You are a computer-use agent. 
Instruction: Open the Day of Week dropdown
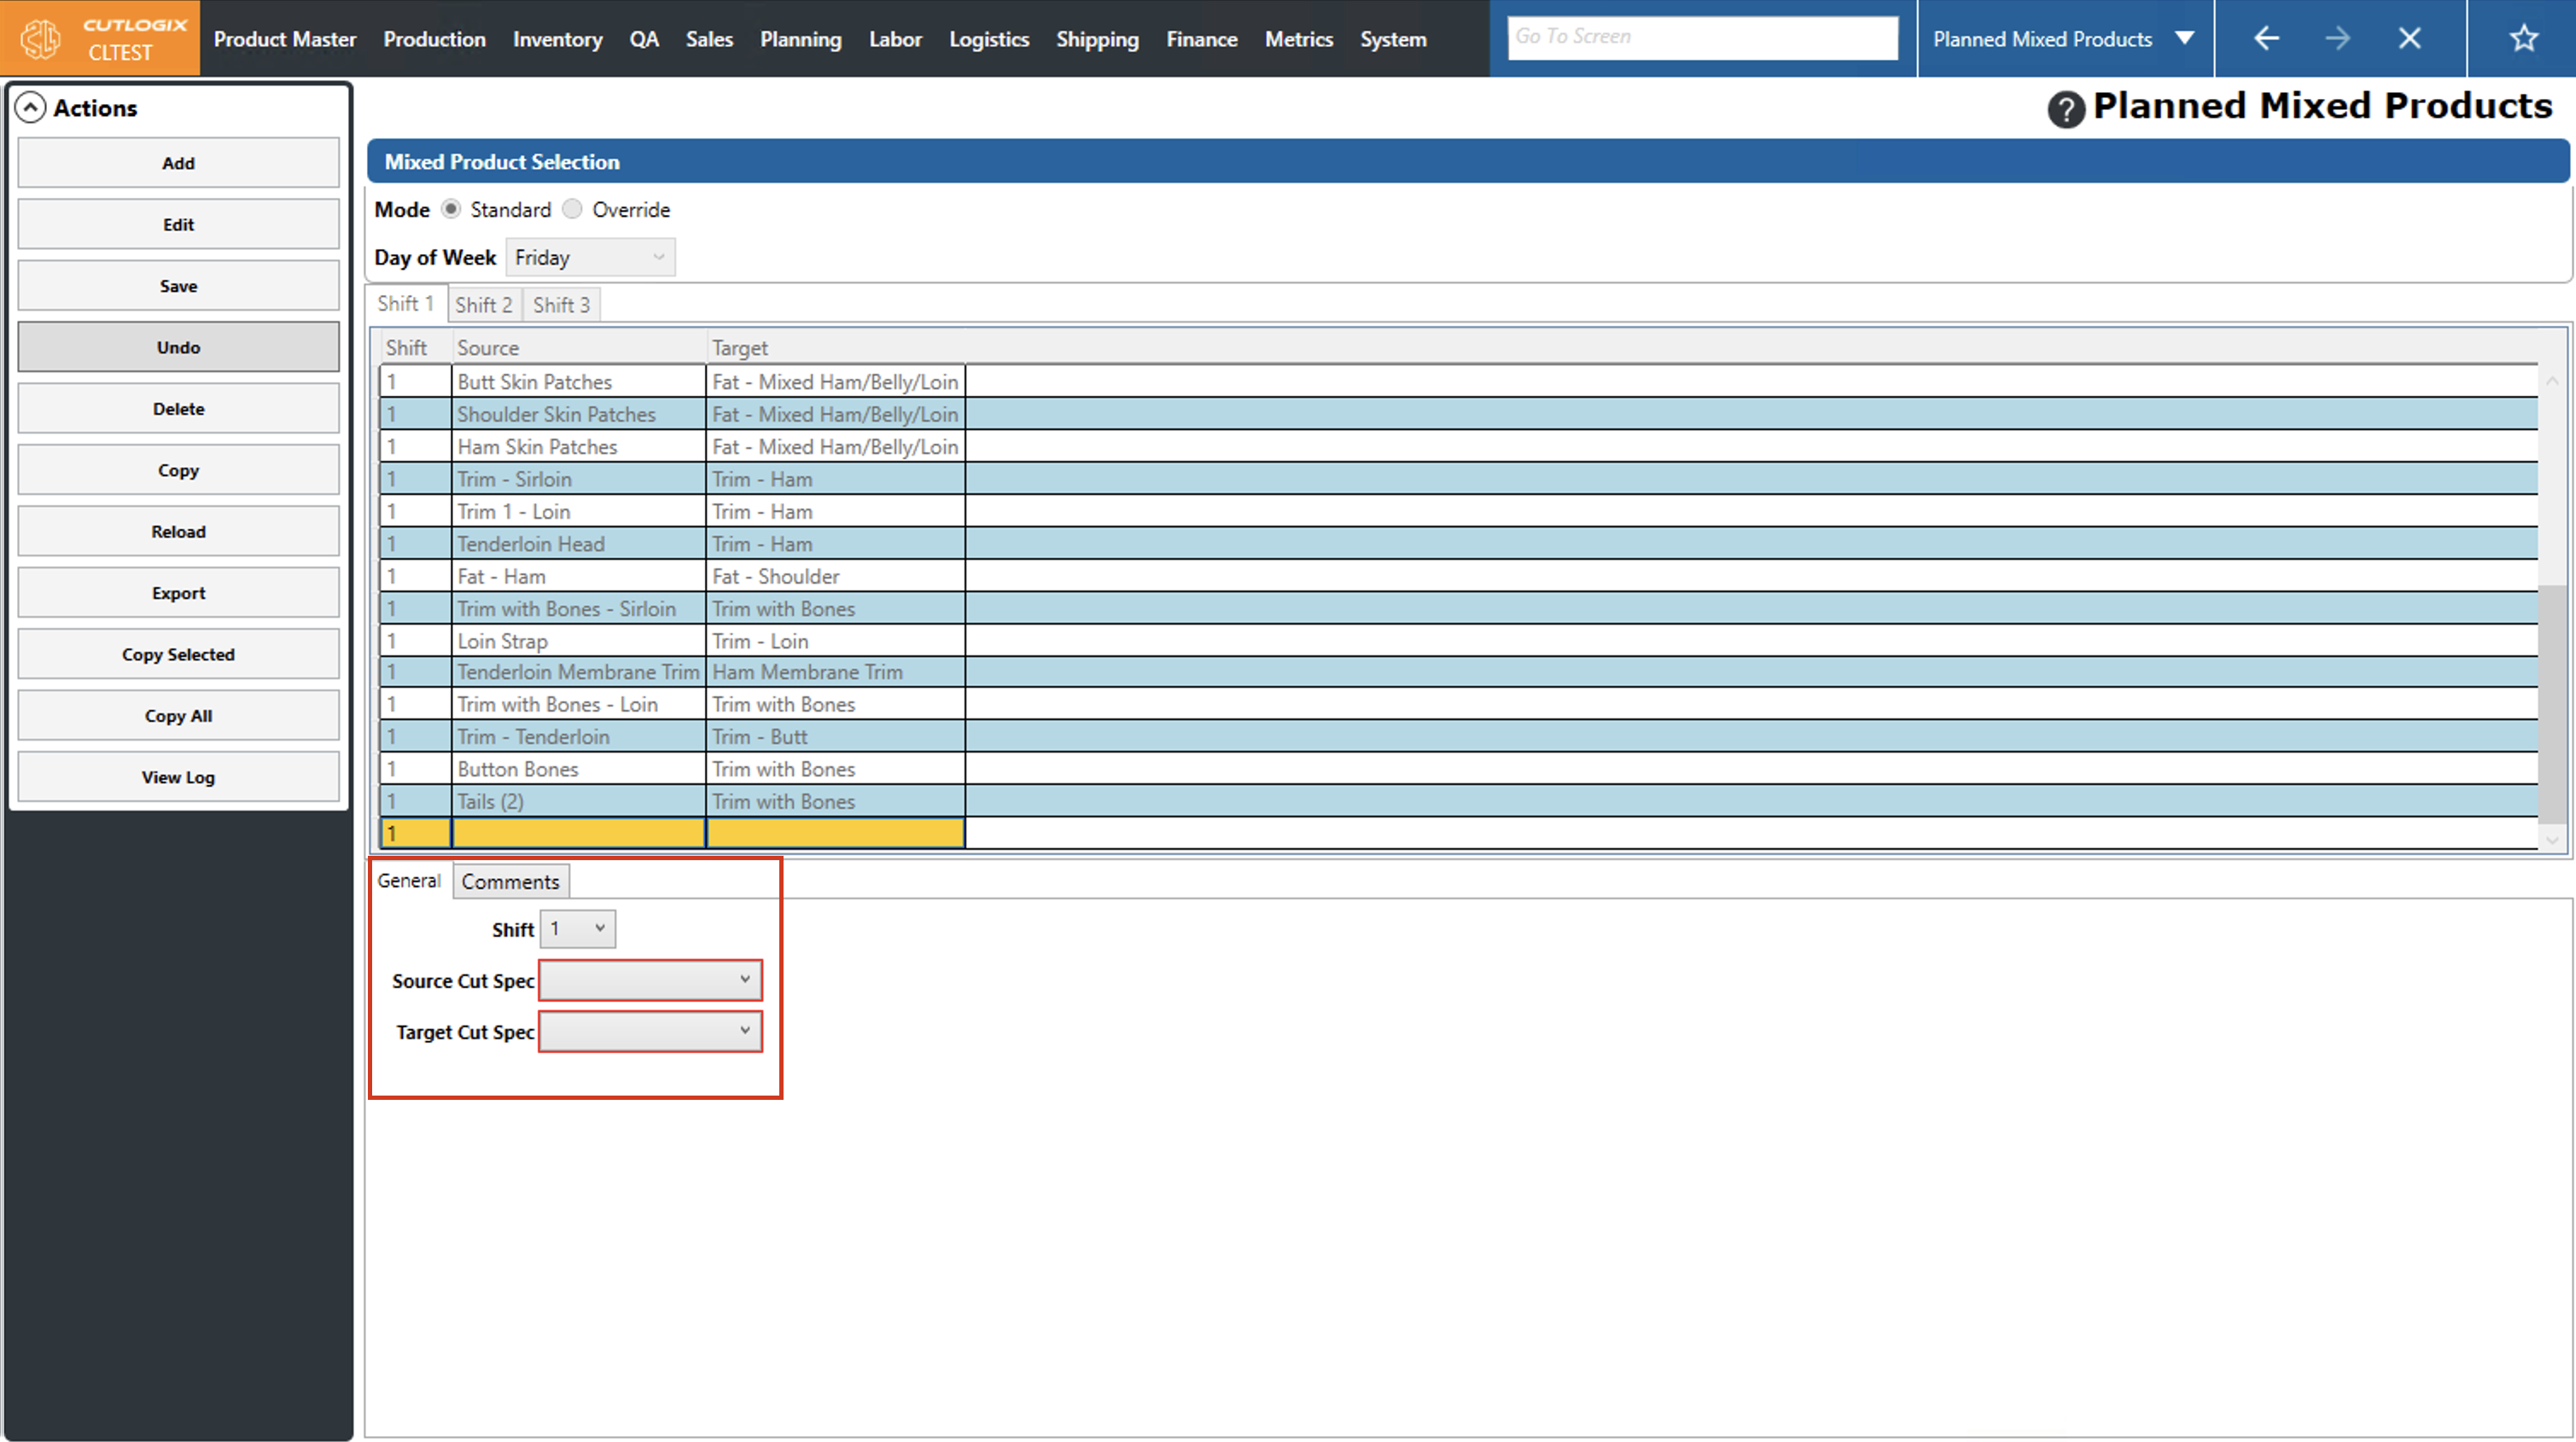click(590, 258)
